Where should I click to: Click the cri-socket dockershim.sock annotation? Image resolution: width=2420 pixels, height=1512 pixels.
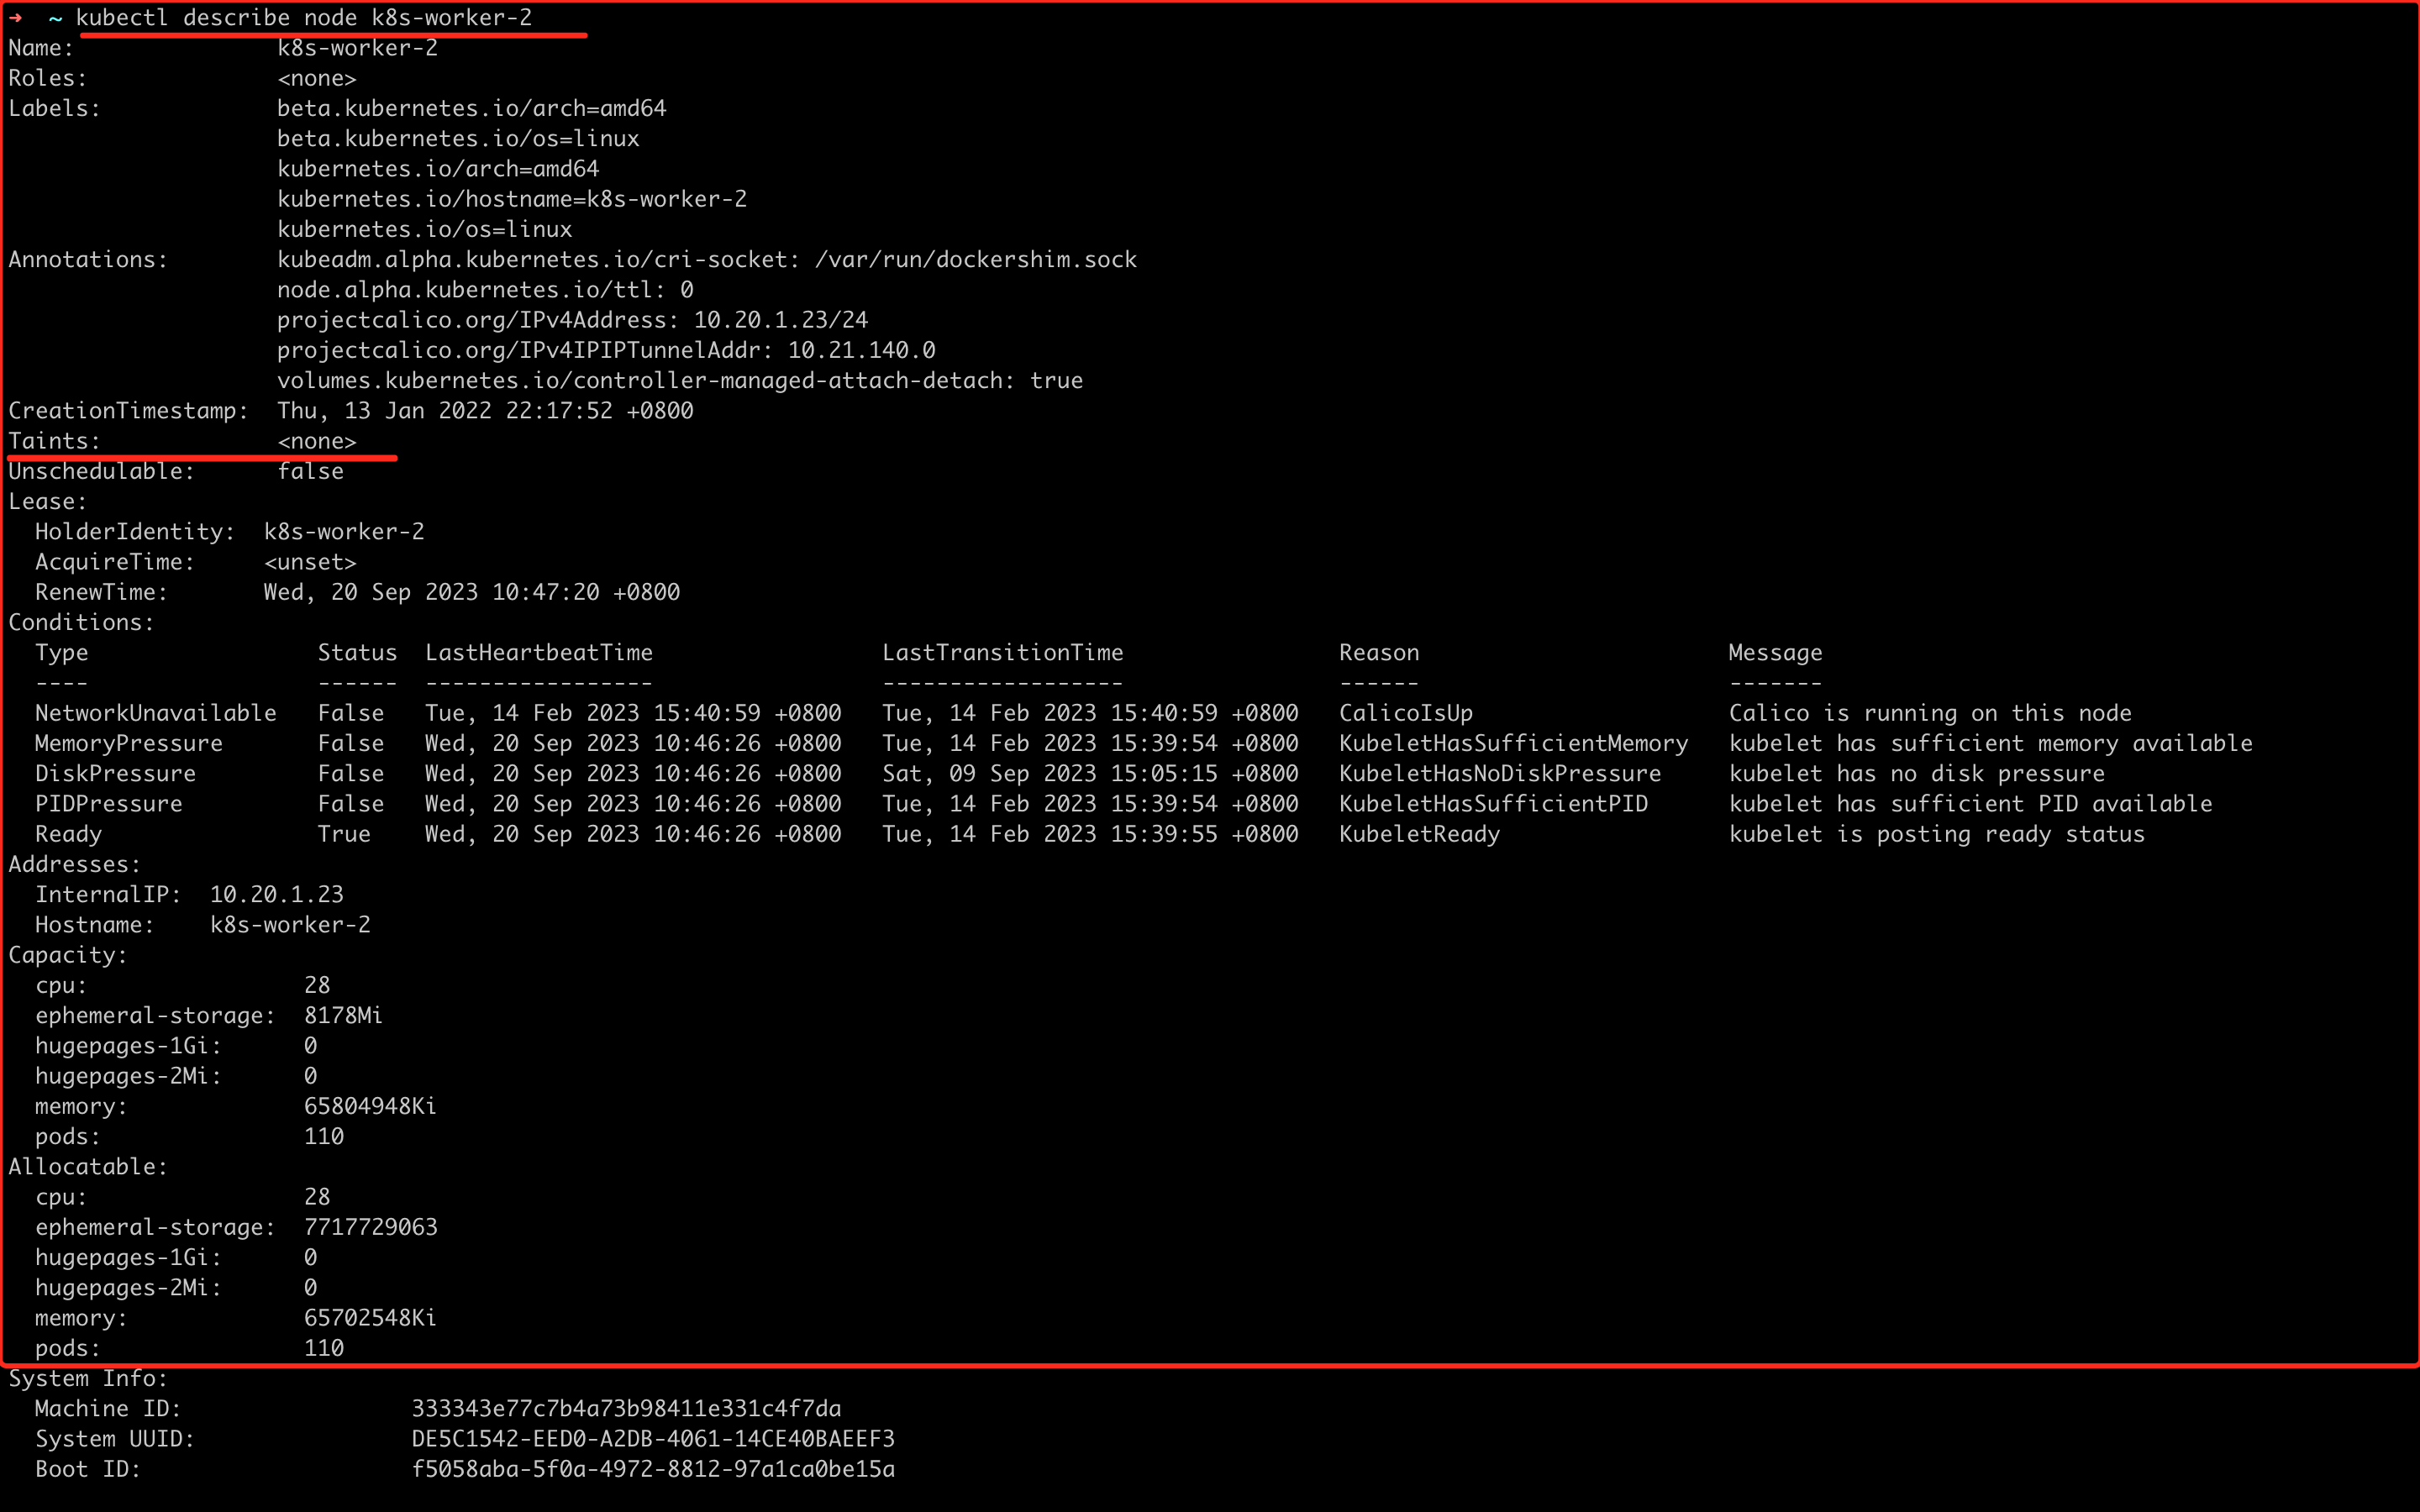pyautogui.click(x=706, y=260)
